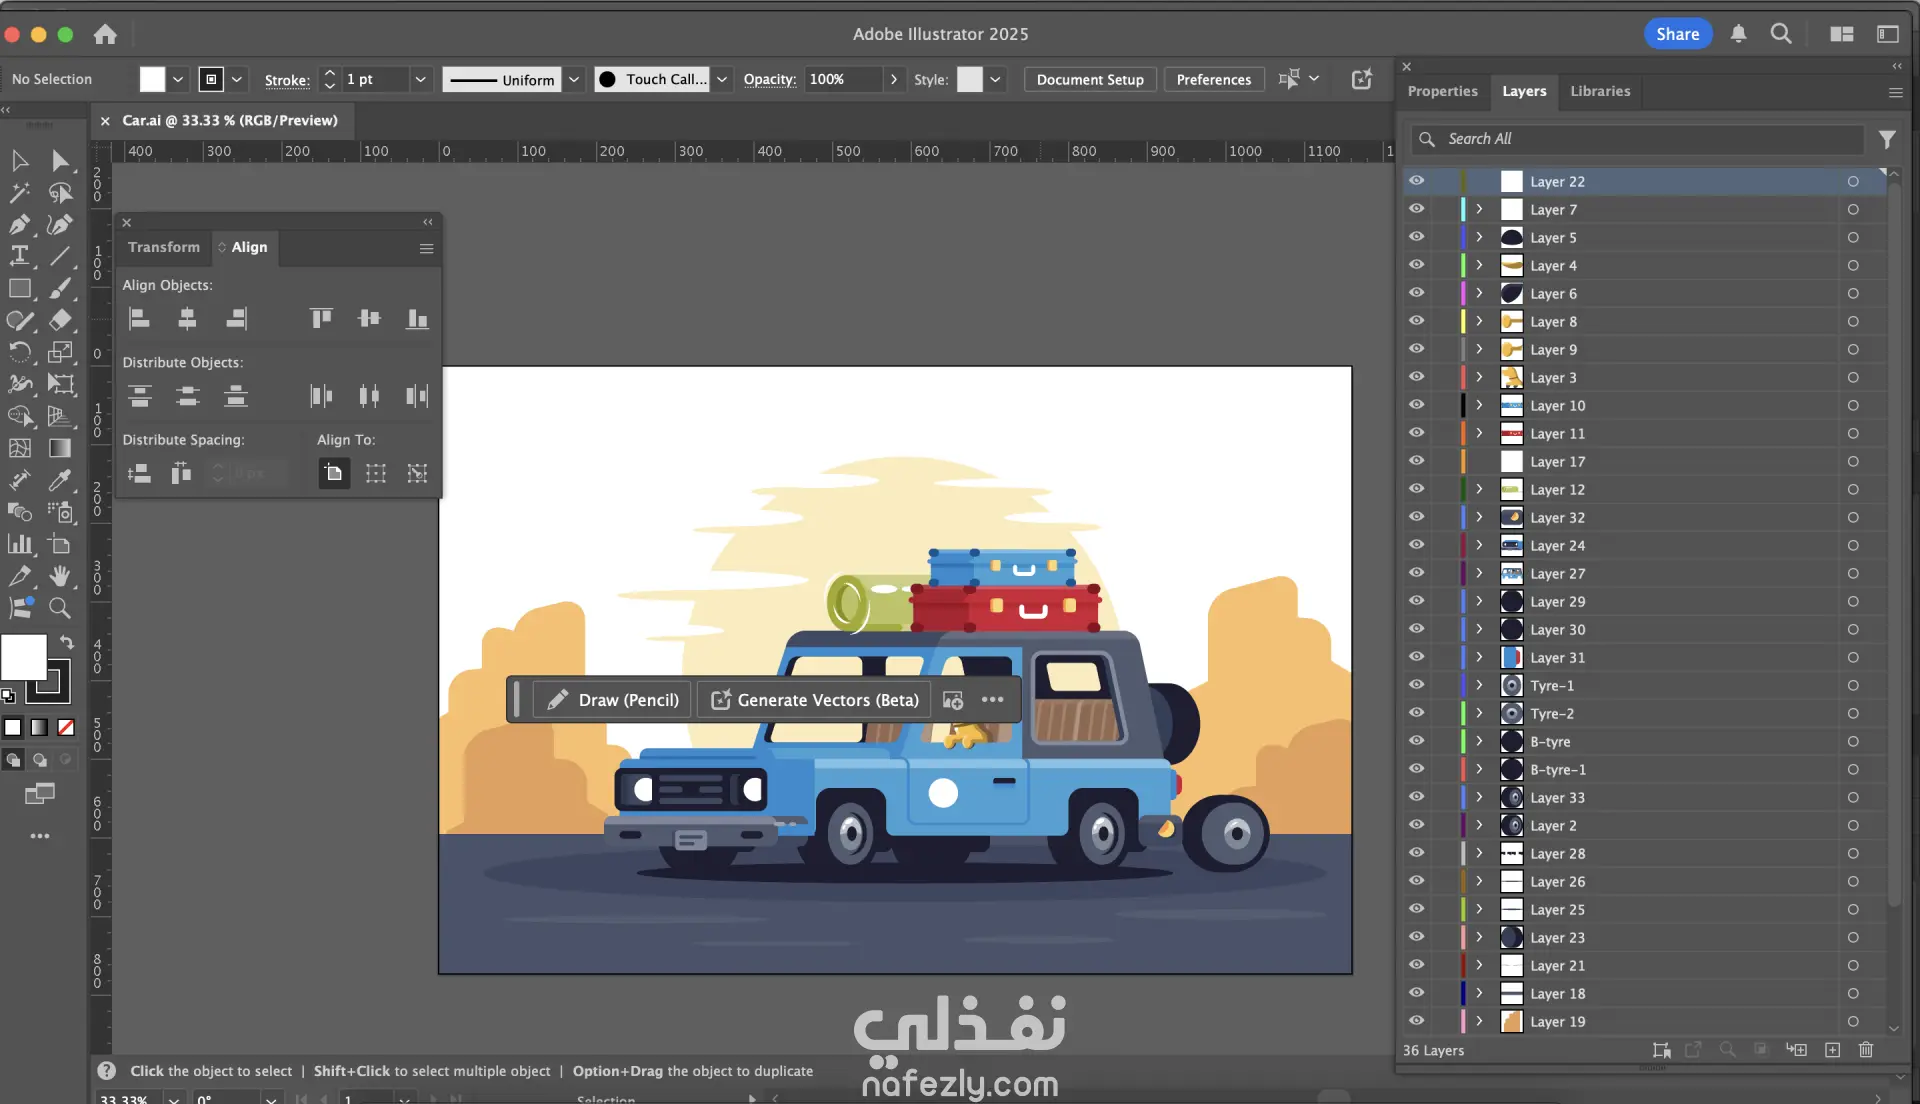This screenshot has height=1104, width=1920.
Task: Select the Pen tool
Action: (x=19, y=225)
